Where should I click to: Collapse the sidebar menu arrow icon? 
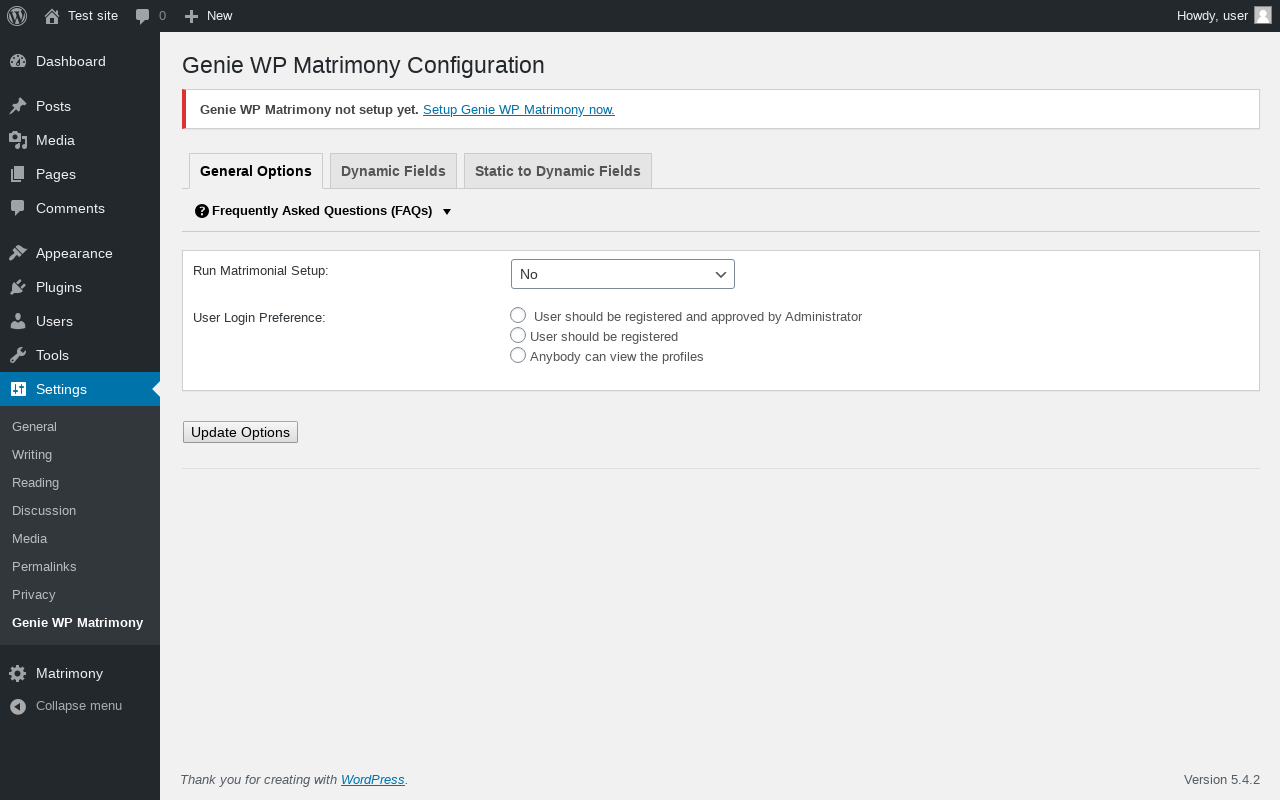pyautogui.click(x=18, y=706)
